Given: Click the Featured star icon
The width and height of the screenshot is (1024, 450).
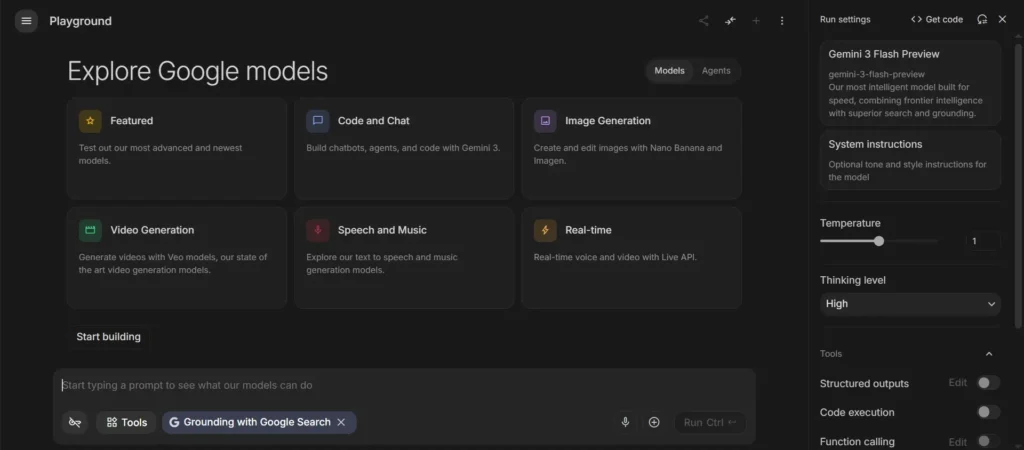Looking at the screenshot, I should pyautogui.click(x=90, y=121).
